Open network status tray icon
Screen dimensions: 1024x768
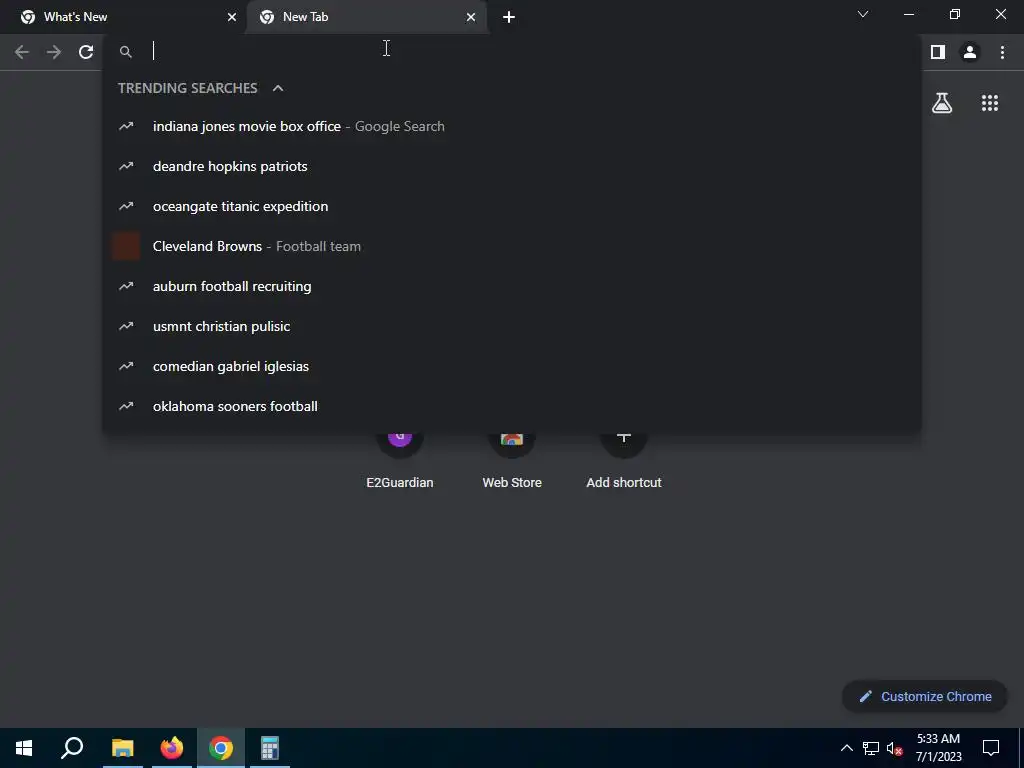click(x=871, y=748)
